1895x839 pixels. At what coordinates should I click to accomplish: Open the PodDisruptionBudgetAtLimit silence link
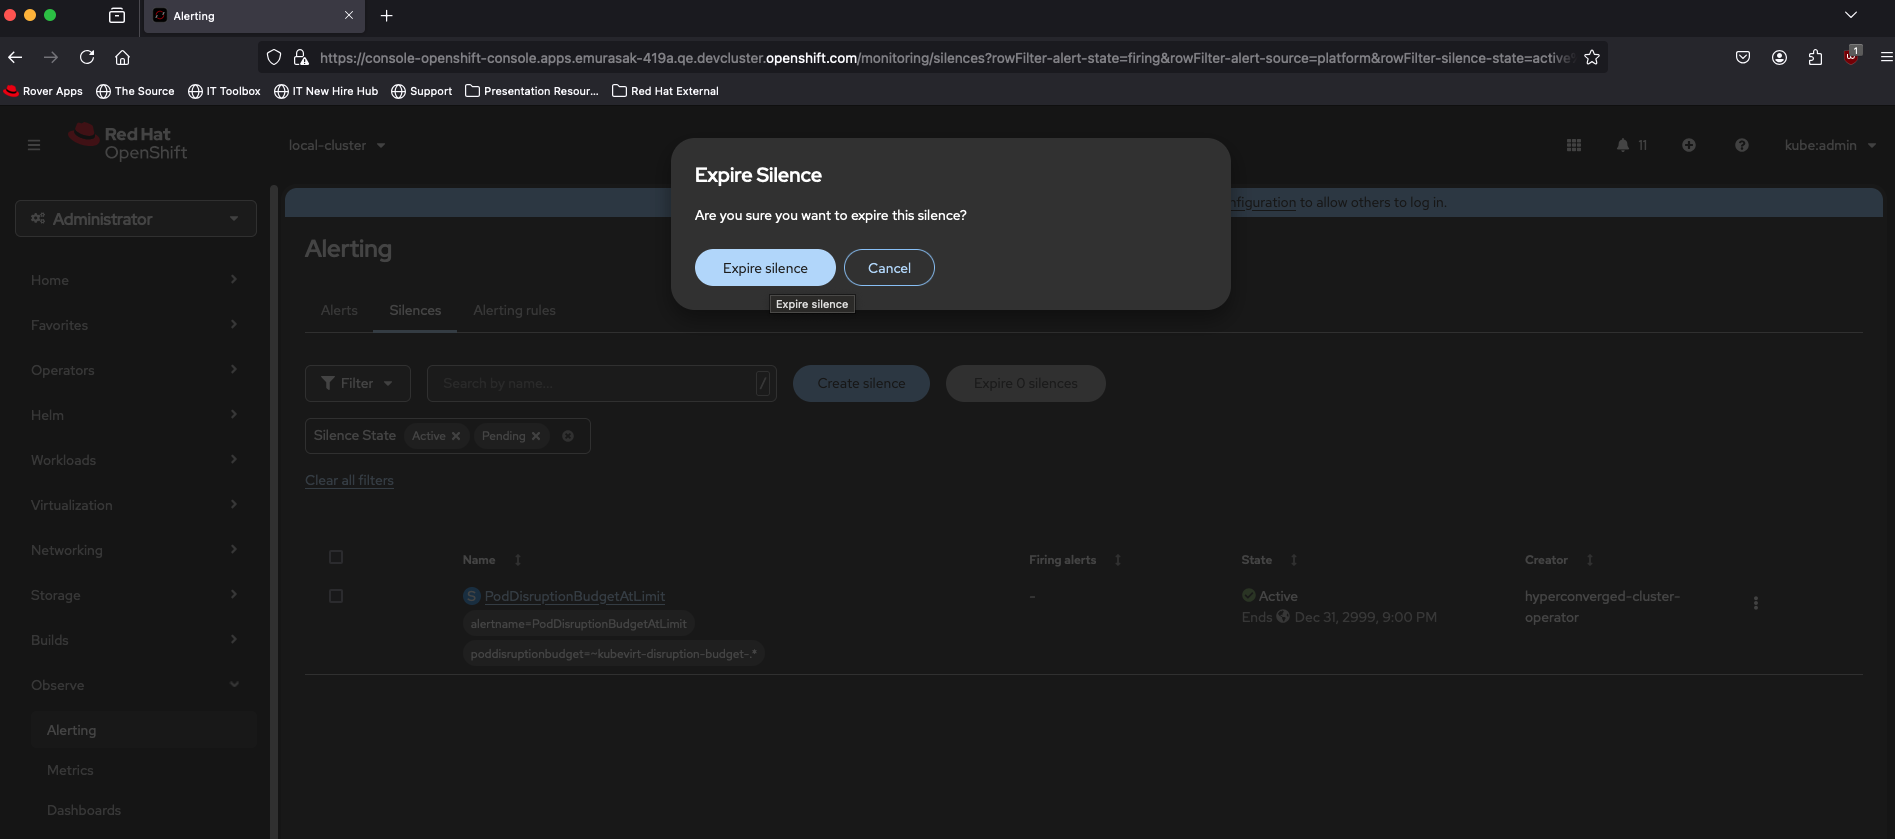pos(575,596)
